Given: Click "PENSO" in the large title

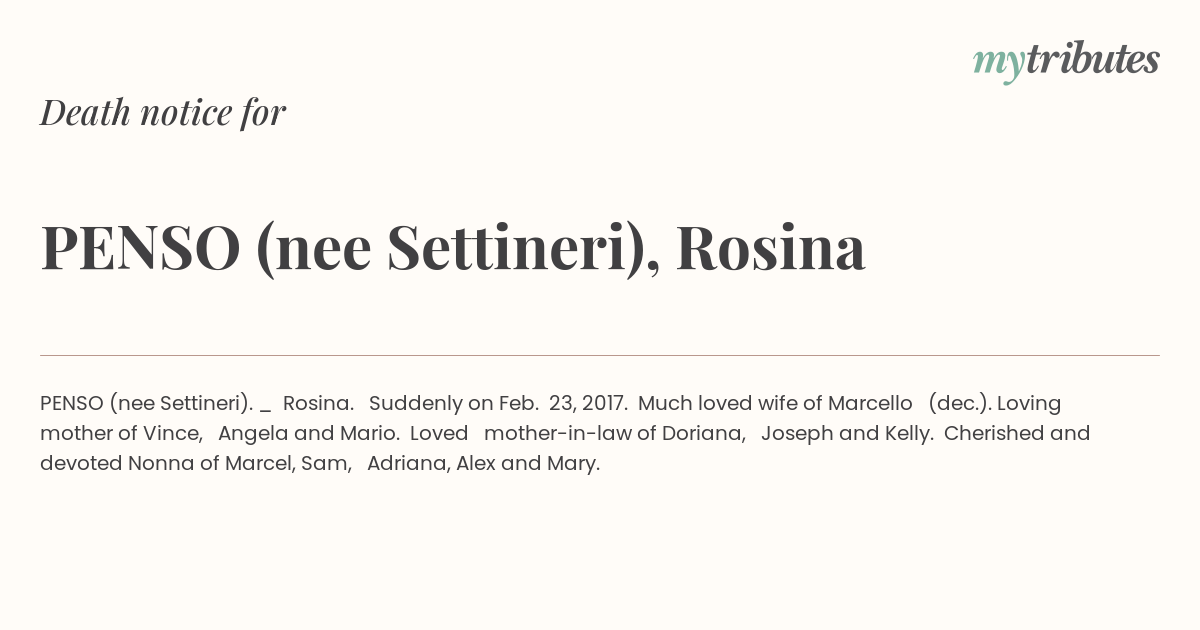Looking at the screenshot, I should (140, 248).
